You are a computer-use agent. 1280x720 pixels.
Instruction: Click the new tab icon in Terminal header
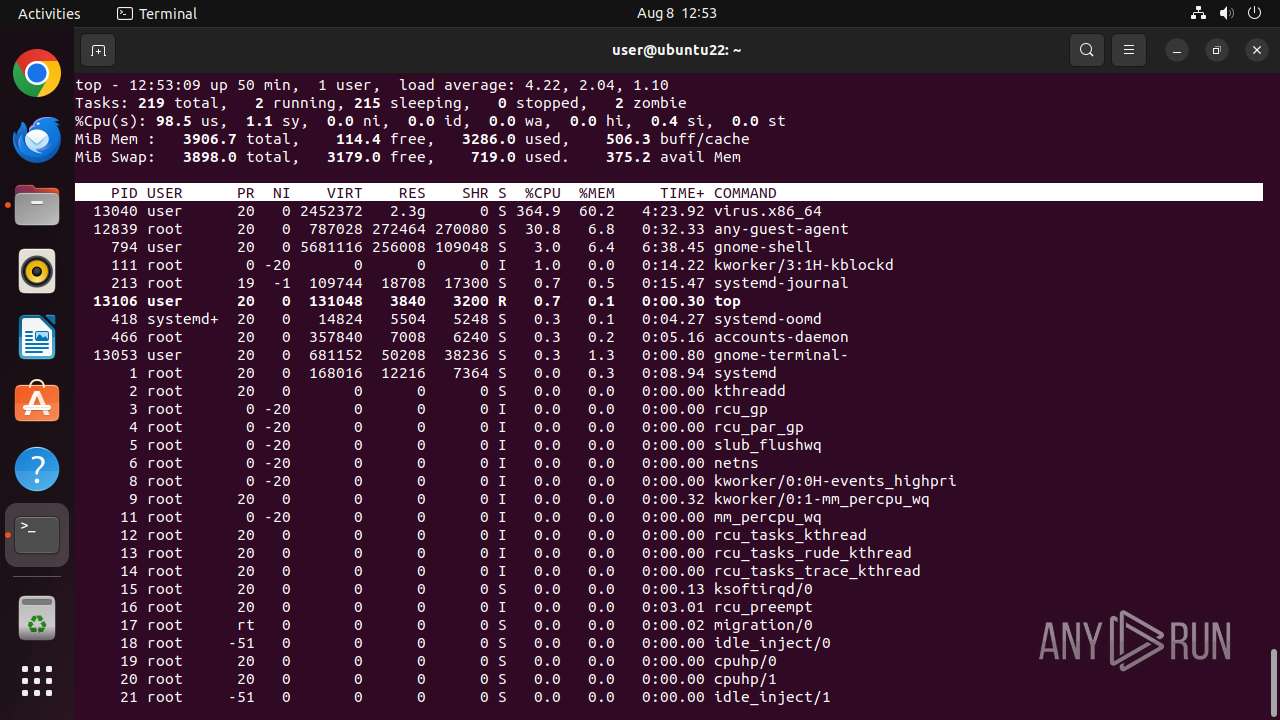coord(97,50)
